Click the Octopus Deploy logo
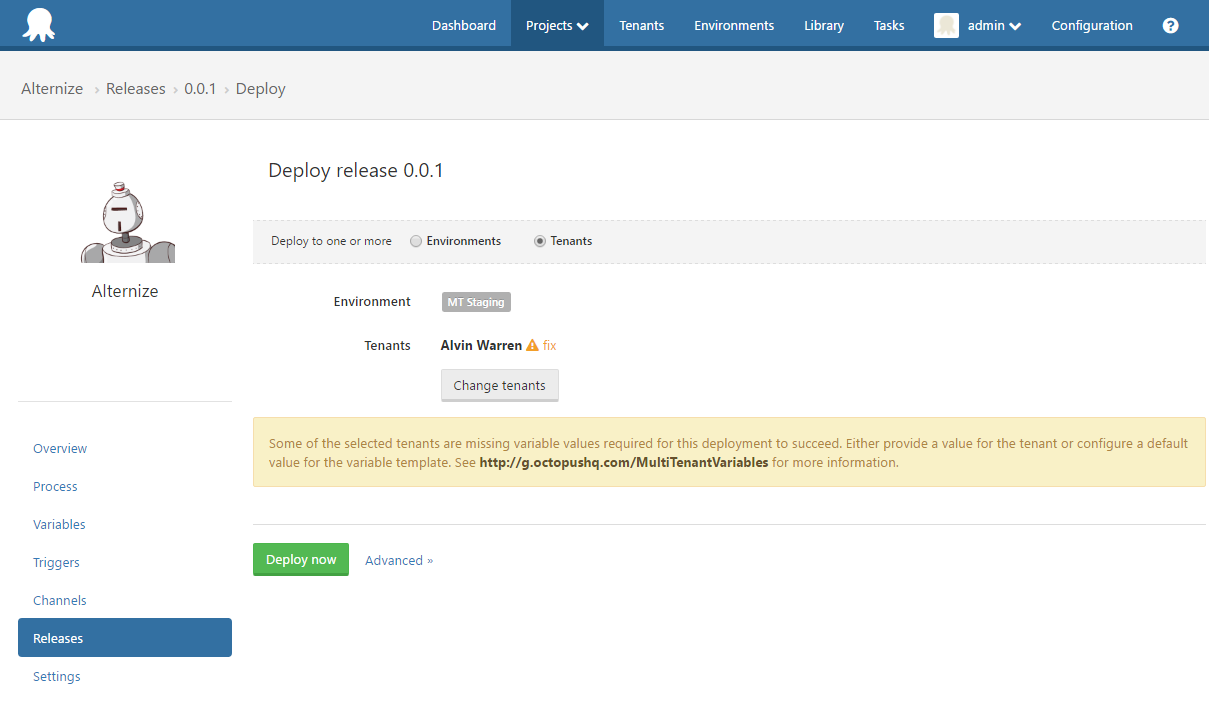Viewport: 1209px width, 706px height. pos(39,24)
